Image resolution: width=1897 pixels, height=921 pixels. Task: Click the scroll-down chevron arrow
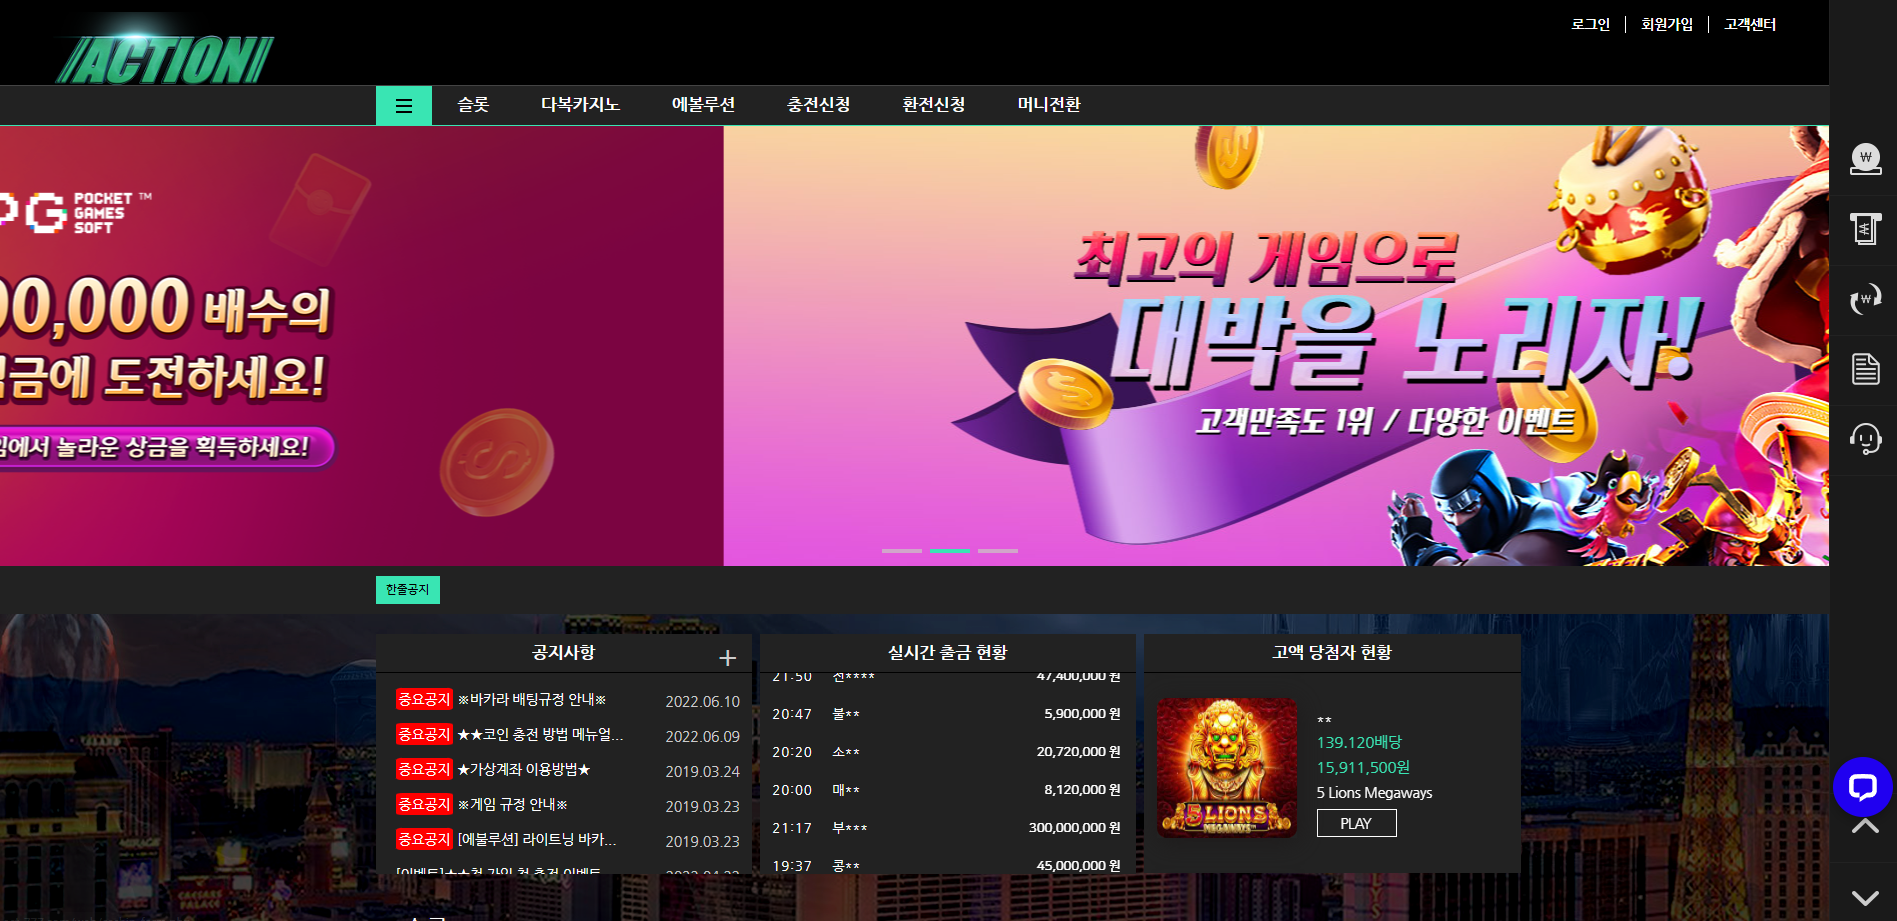[x=1864, y=897]
